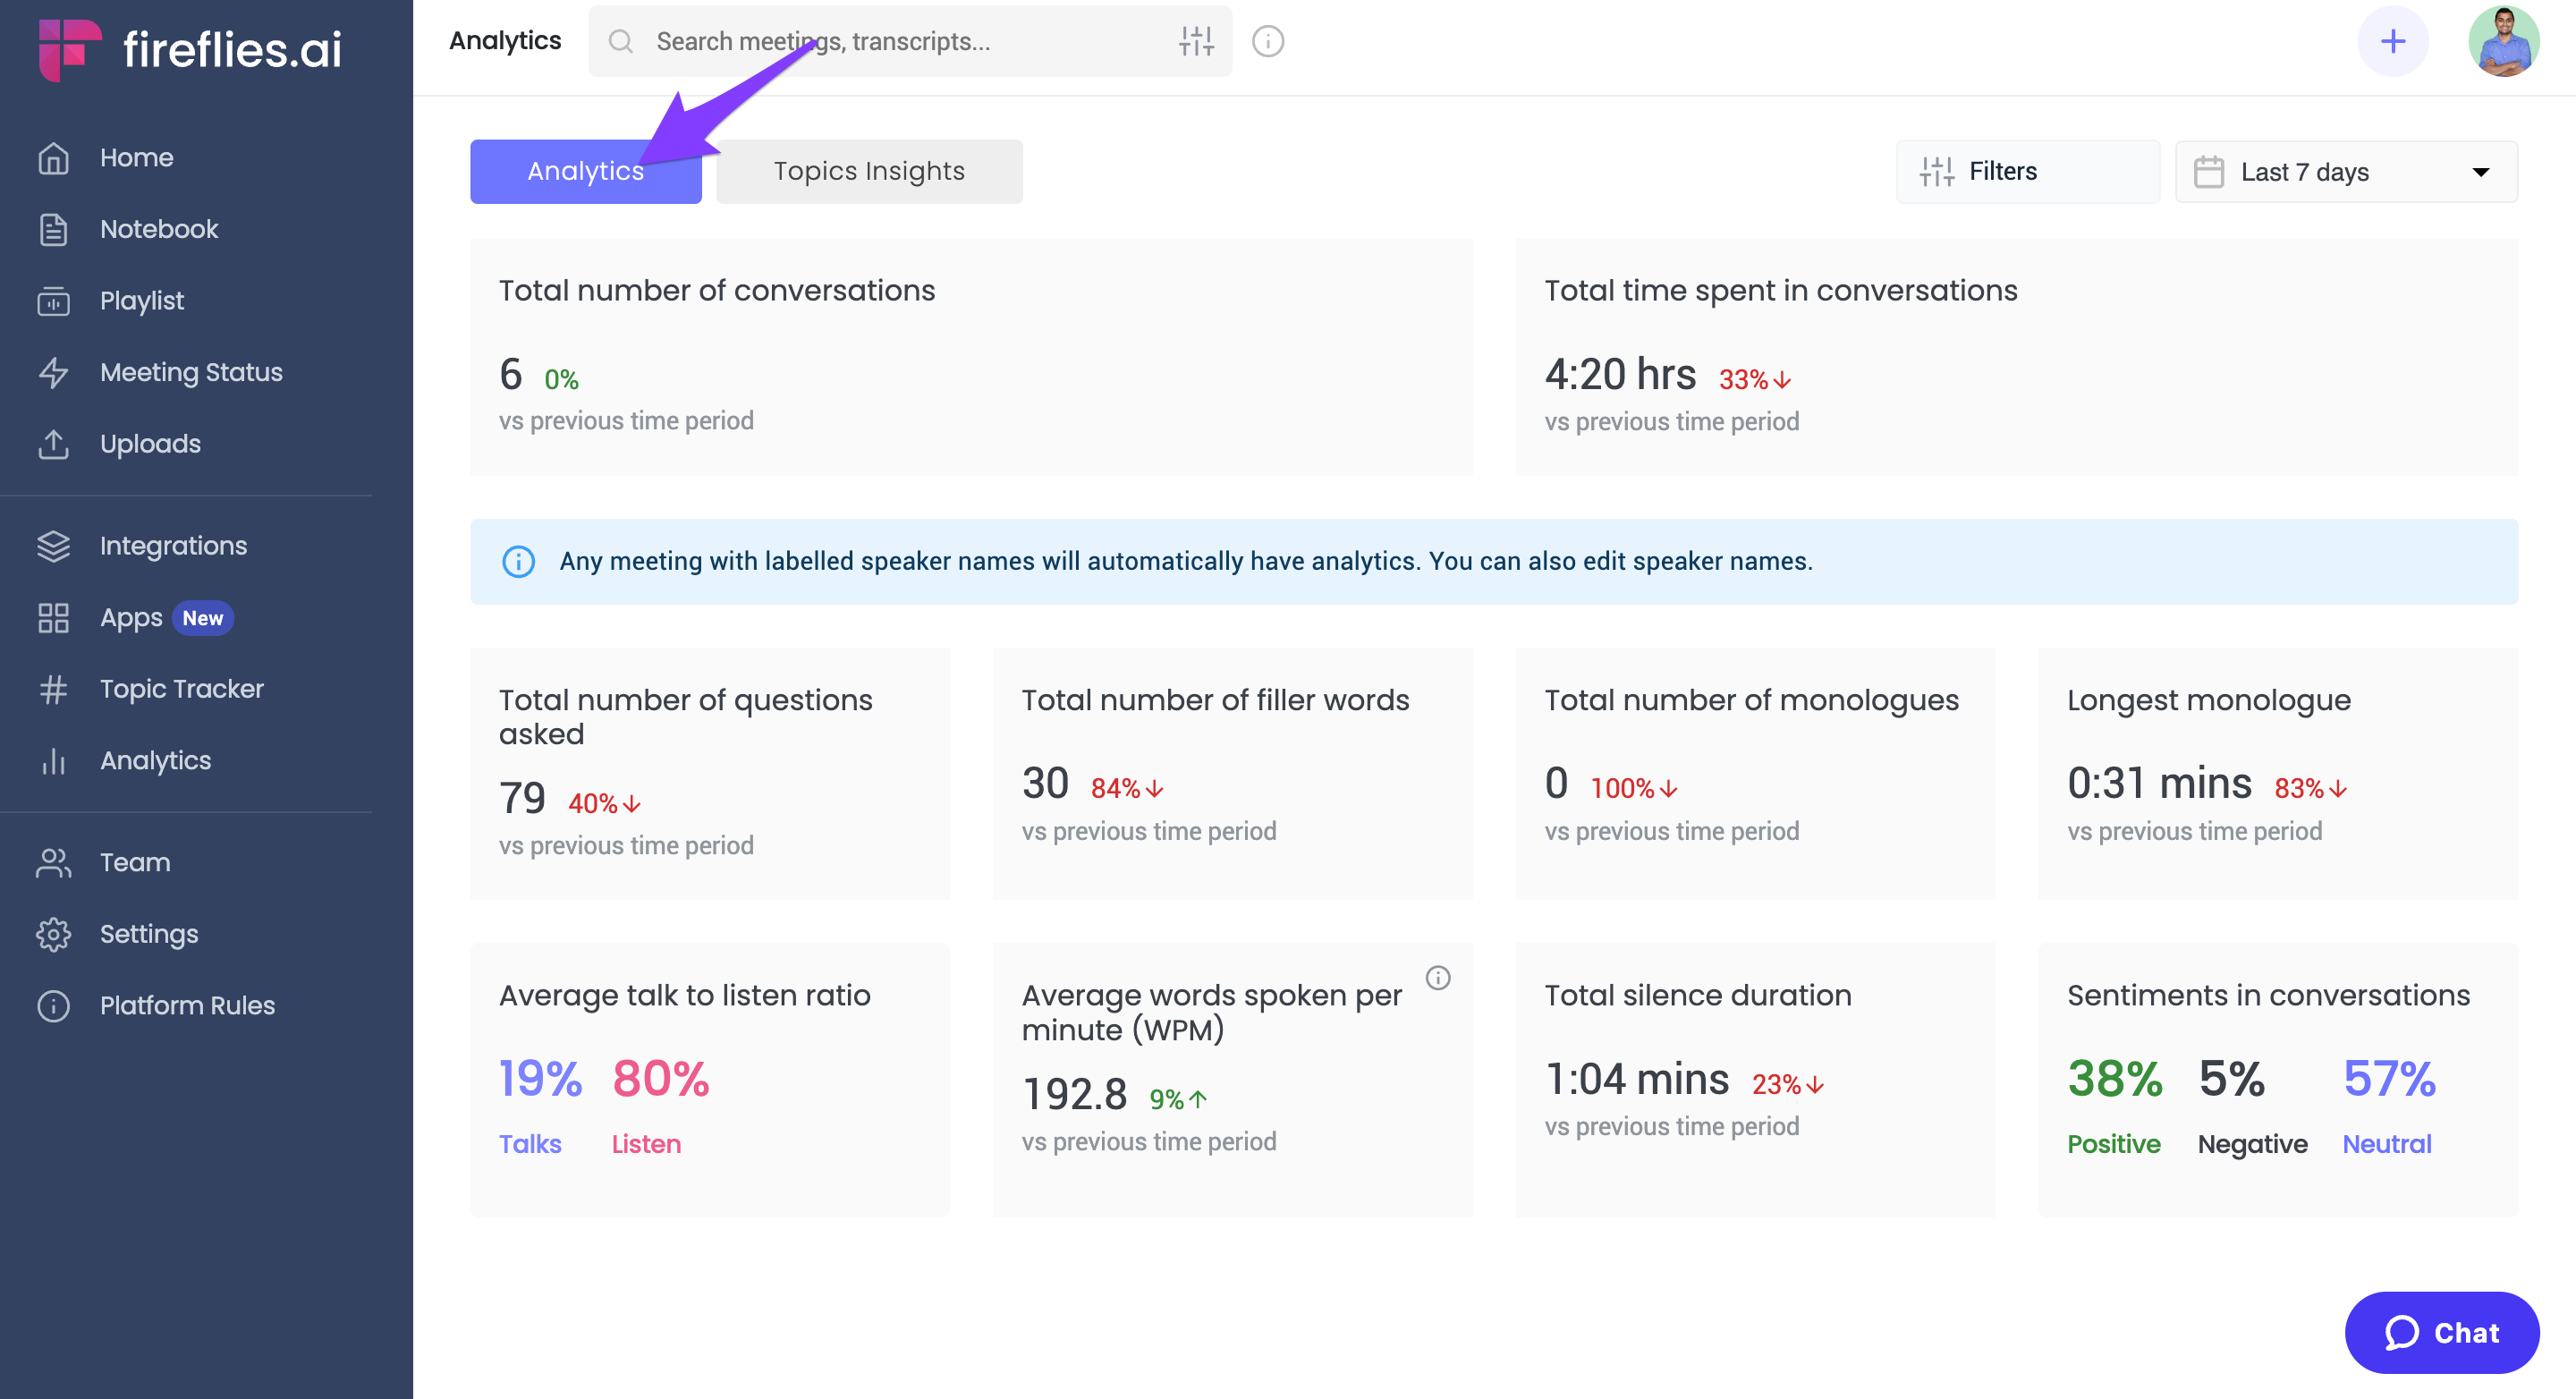
Task: Click the New badge next to Apps
Action: (203, 618)
